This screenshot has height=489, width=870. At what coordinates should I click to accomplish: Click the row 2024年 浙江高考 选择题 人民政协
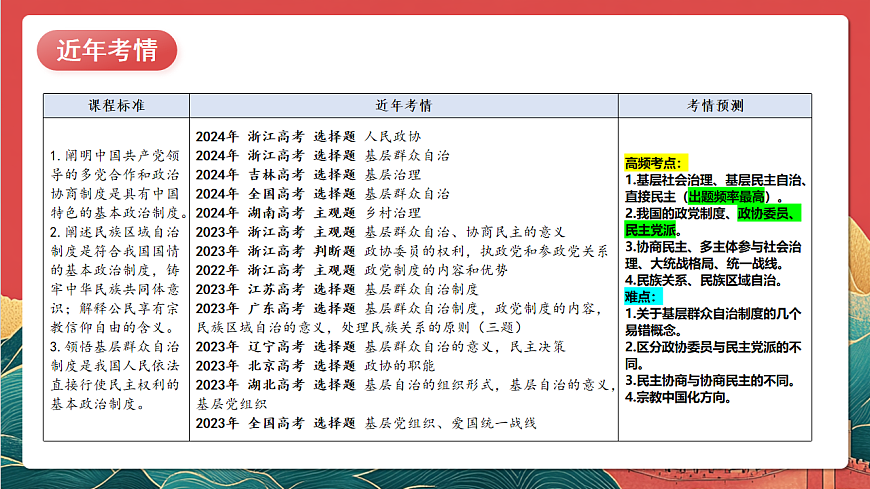point(308,137)
